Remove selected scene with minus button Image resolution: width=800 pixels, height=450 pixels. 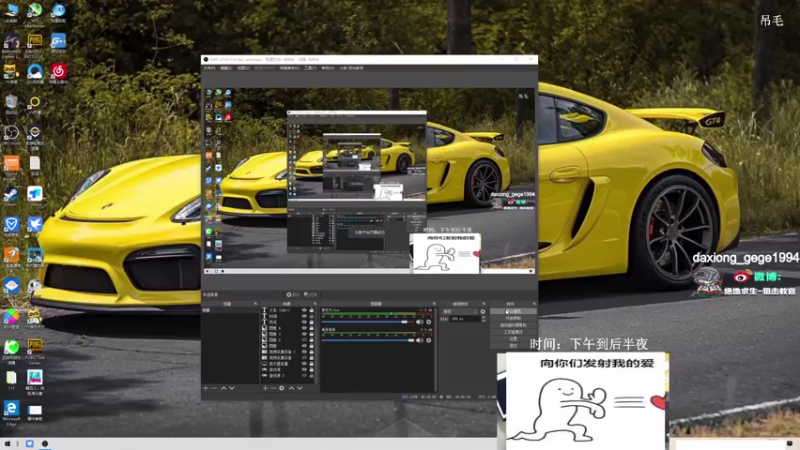click(x=214, y=388)
